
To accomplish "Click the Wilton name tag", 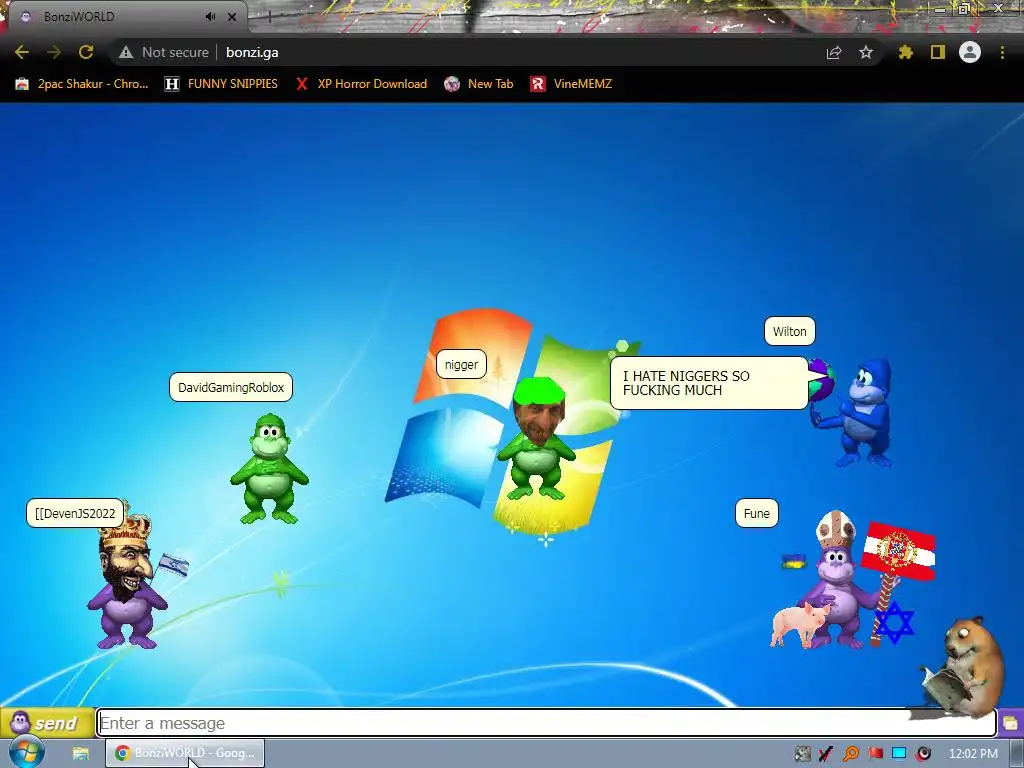I will pyautogui.click(x=790, y=331).
